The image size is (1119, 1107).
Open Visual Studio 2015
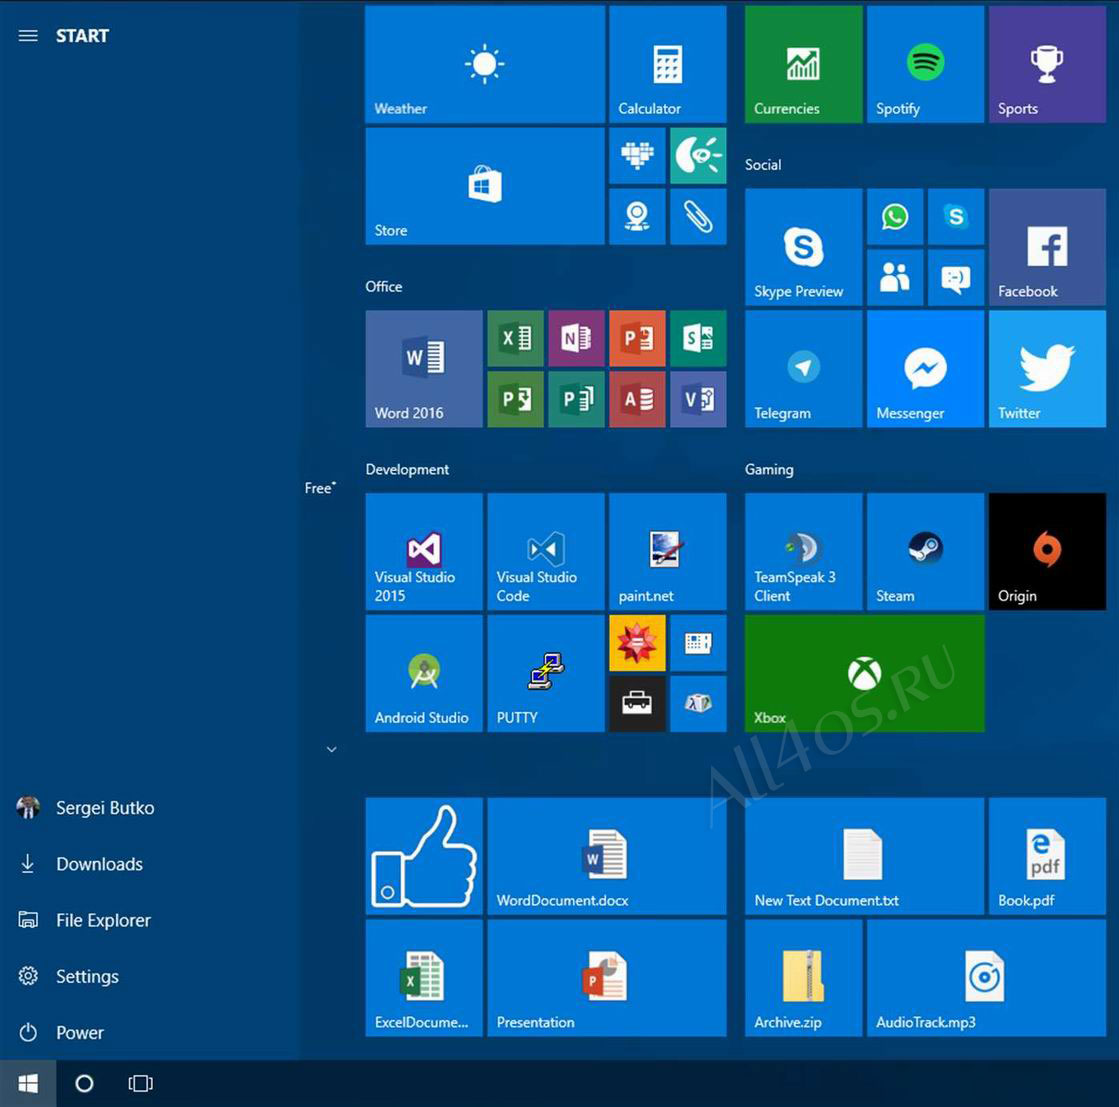[x=424, y=552]
